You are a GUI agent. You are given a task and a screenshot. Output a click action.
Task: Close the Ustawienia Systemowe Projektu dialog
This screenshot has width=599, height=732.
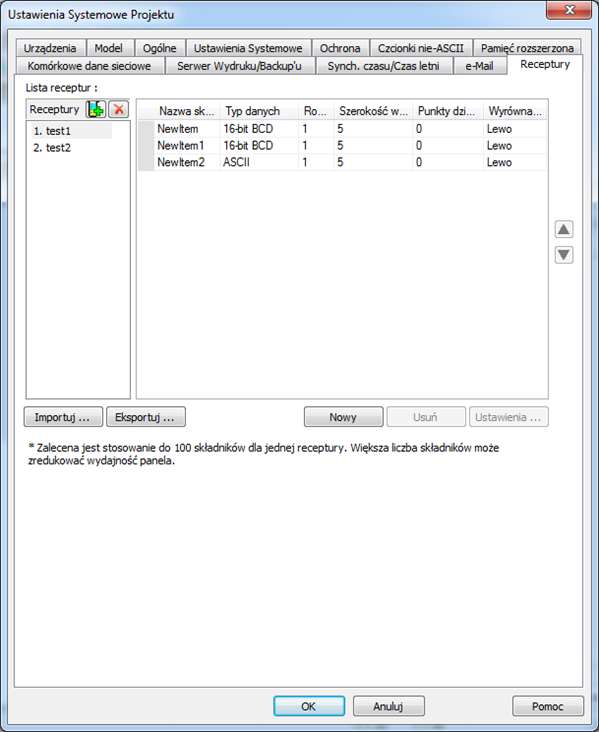(x=569, y=10)
